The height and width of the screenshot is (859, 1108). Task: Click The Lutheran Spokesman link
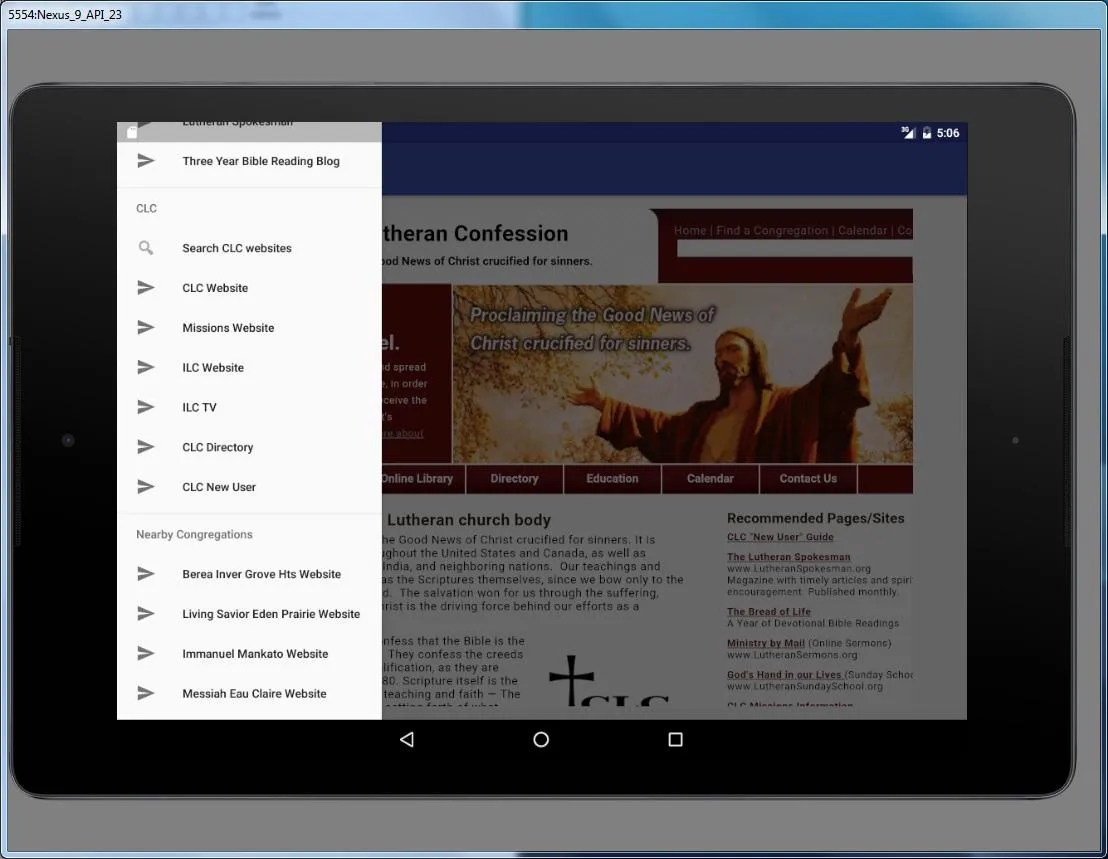point(789,557)
